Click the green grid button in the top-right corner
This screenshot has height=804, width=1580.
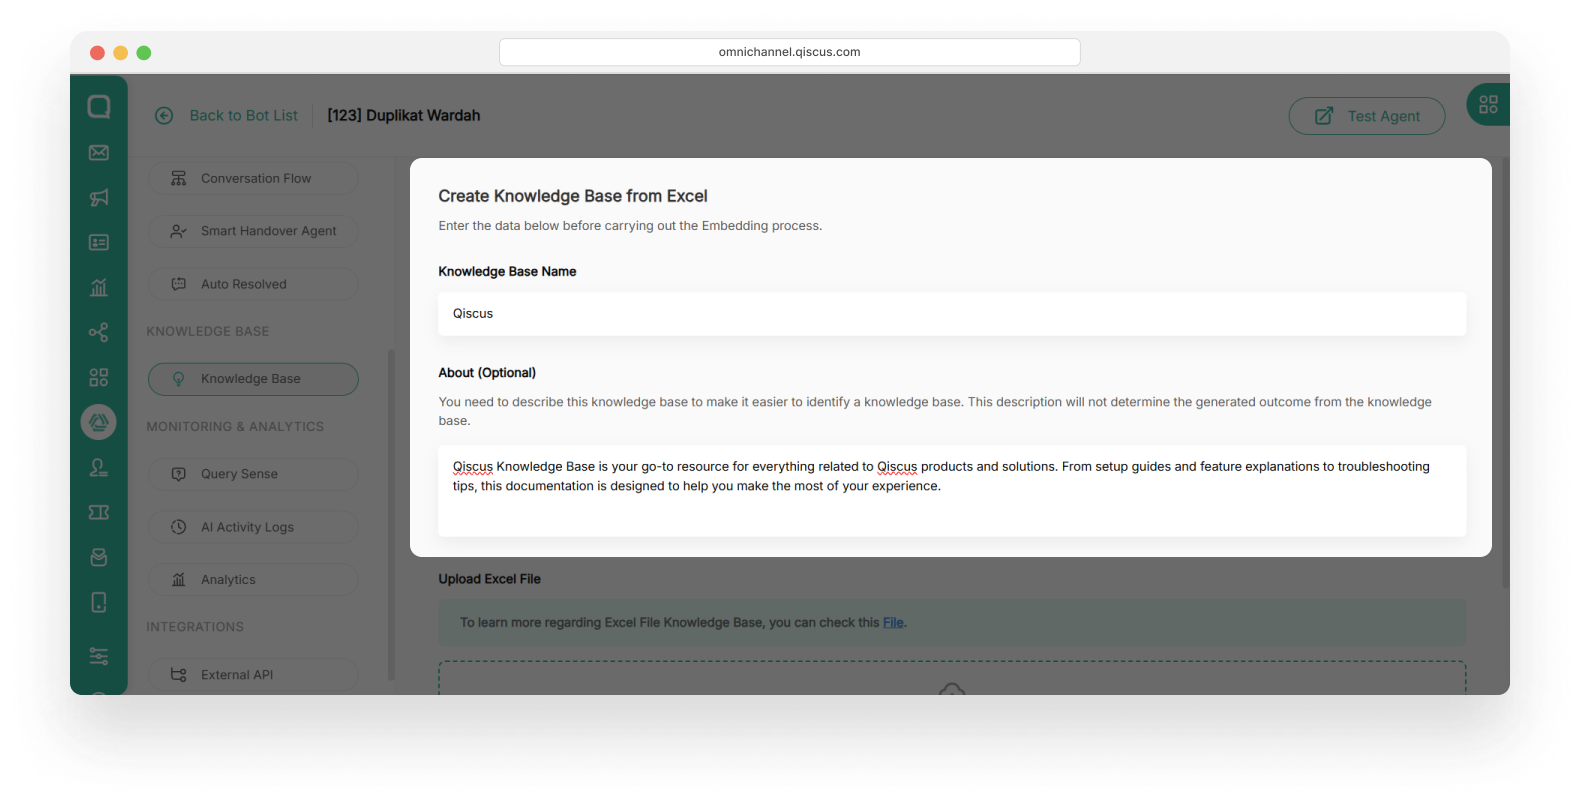pyautogui.click(x=1488, y=104)
